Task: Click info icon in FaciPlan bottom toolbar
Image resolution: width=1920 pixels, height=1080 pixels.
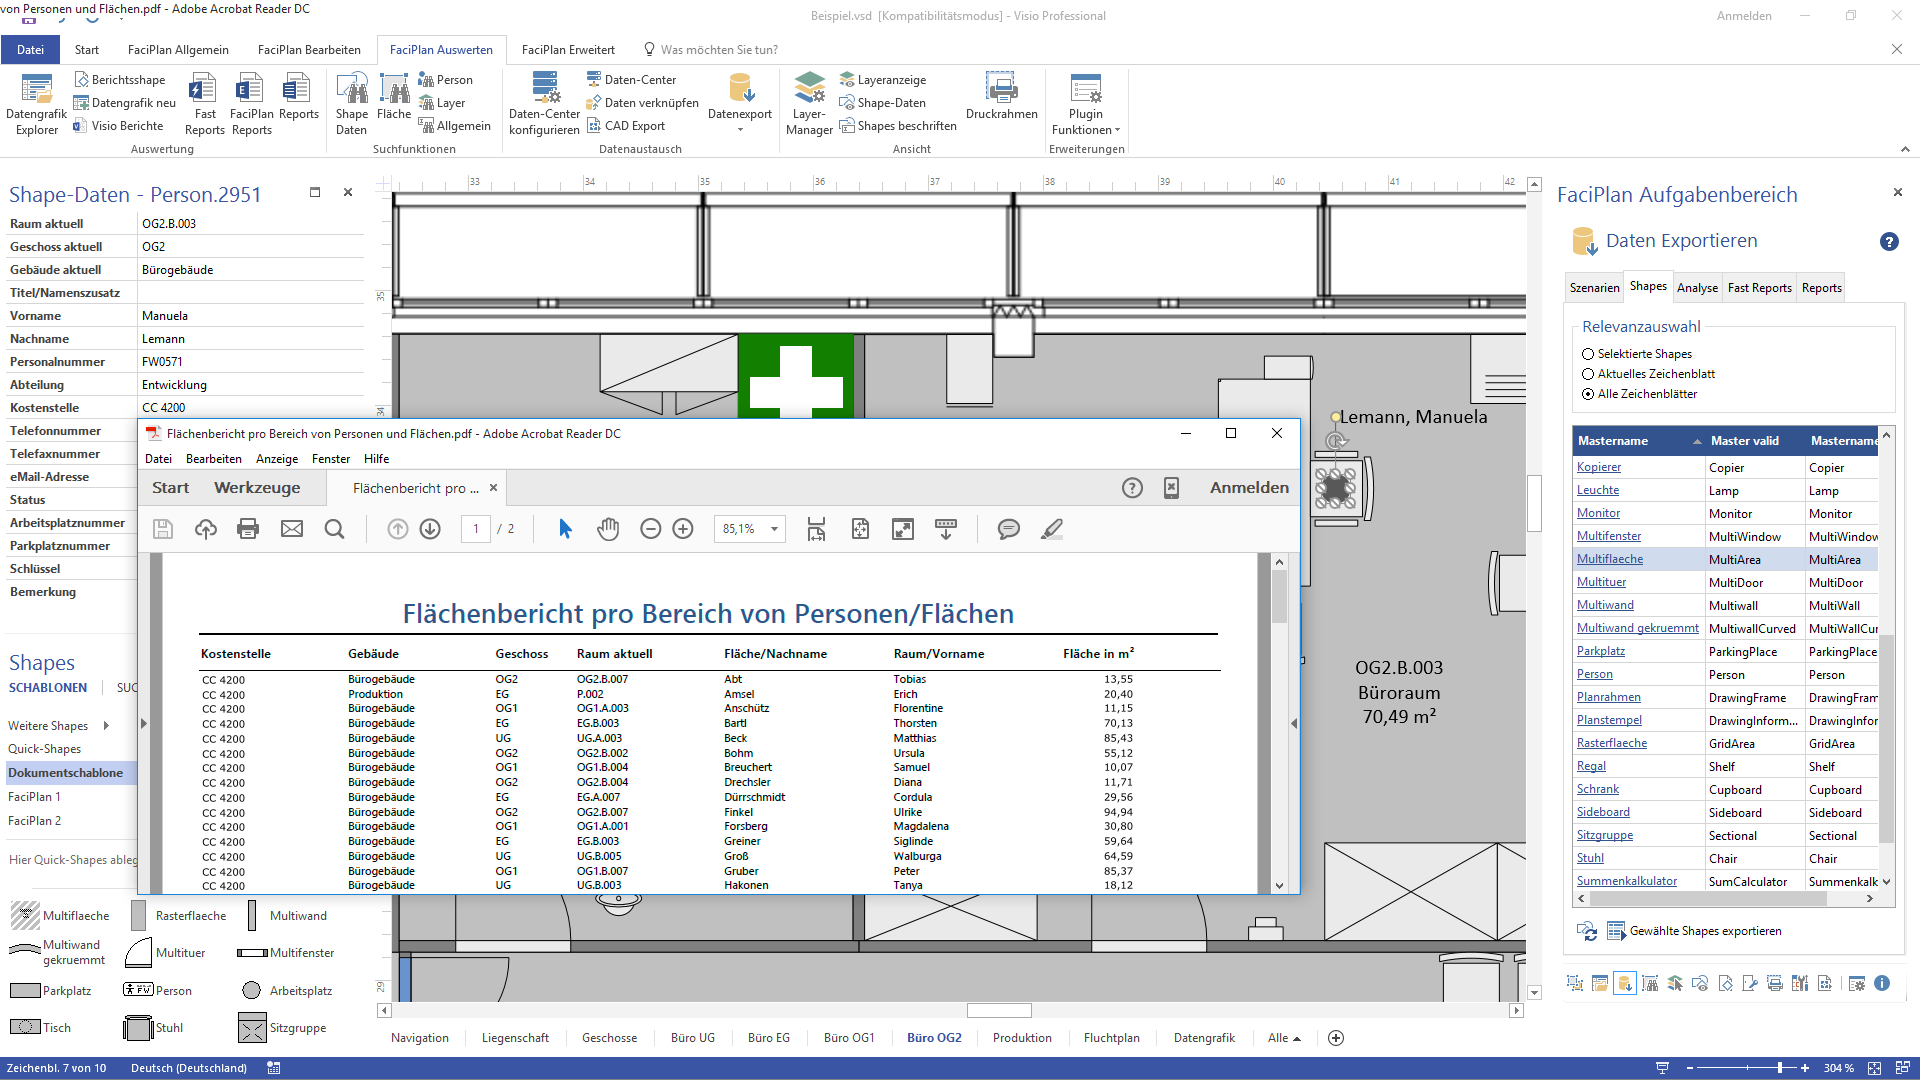Action: click(1882, 984)
